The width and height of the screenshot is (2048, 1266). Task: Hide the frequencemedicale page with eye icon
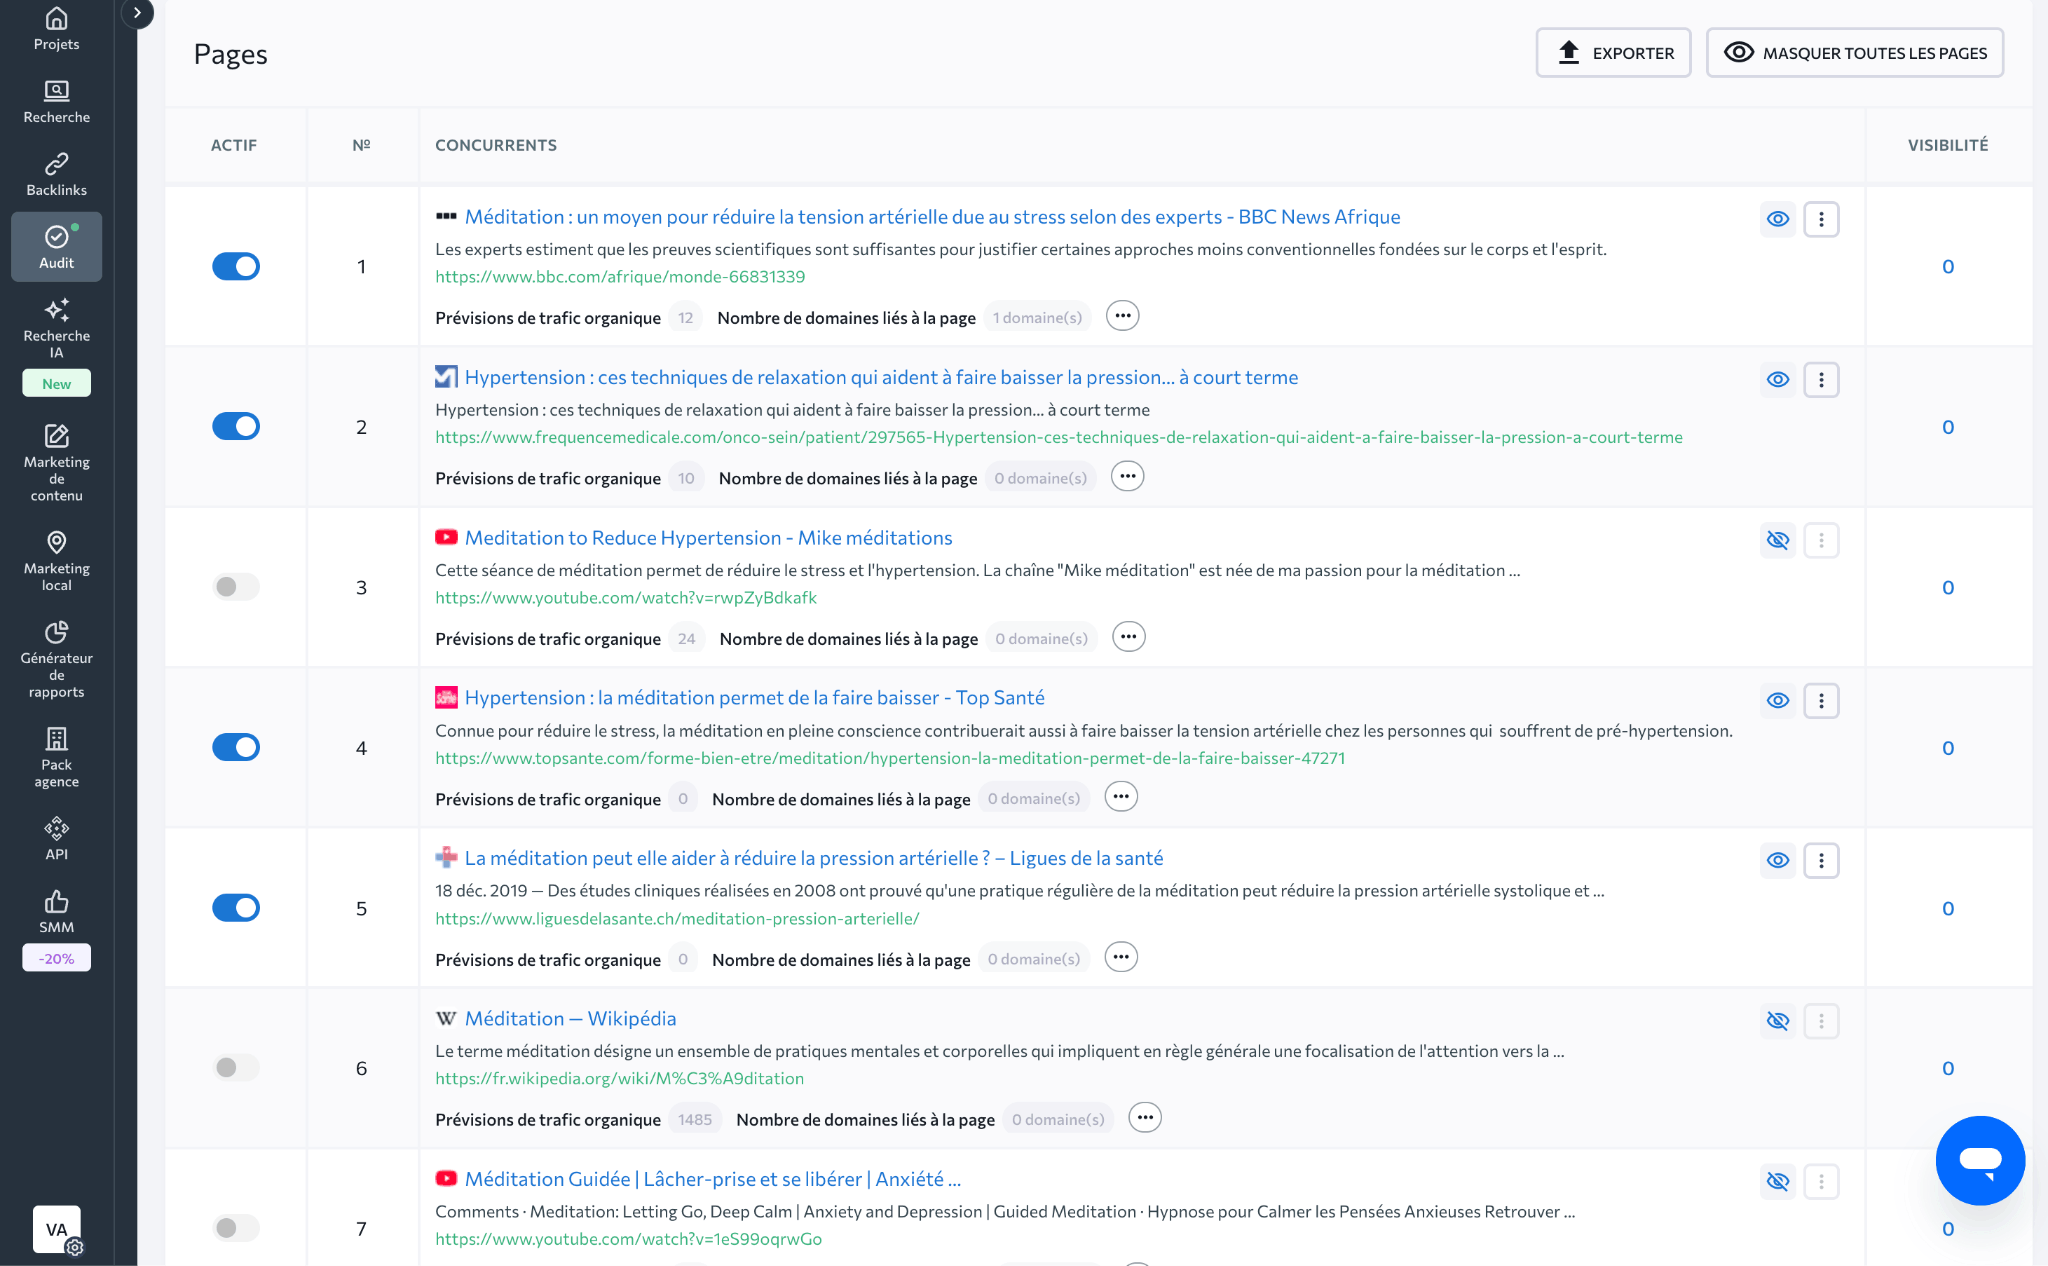[1777, 380]
